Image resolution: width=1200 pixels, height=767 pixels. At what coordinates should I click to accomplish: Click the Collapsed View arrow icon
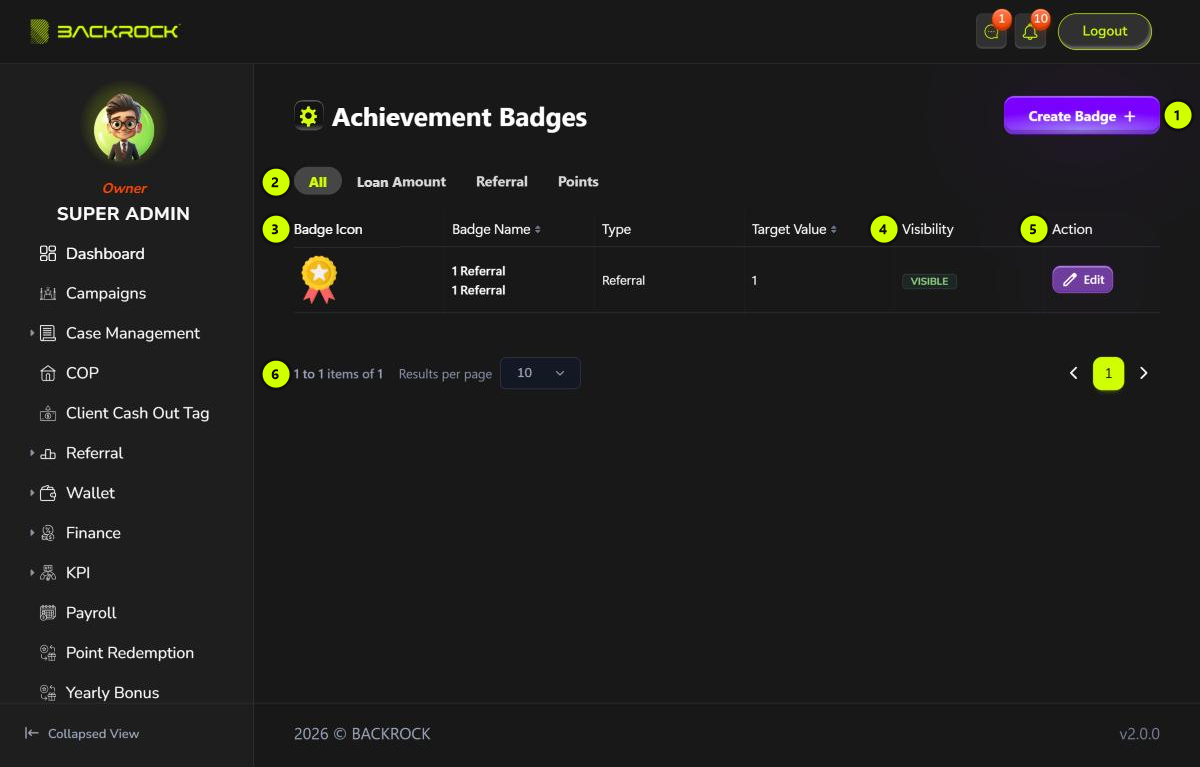(32, 733)
